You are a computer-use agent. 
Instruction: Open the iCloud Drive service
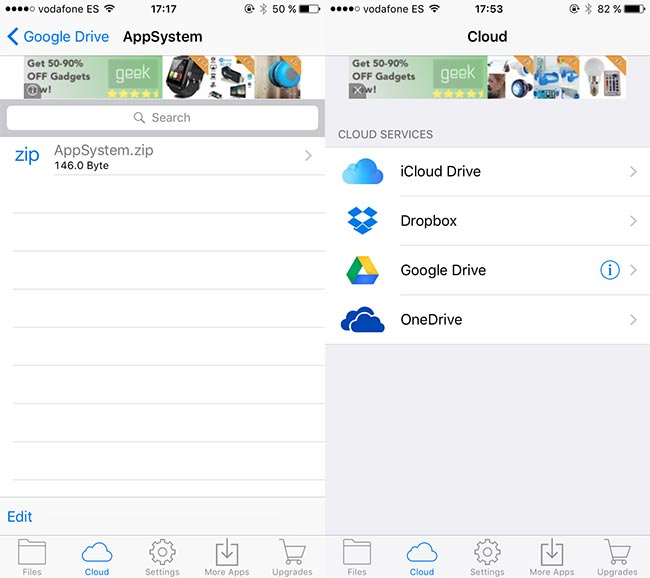(x=488, y=172)
